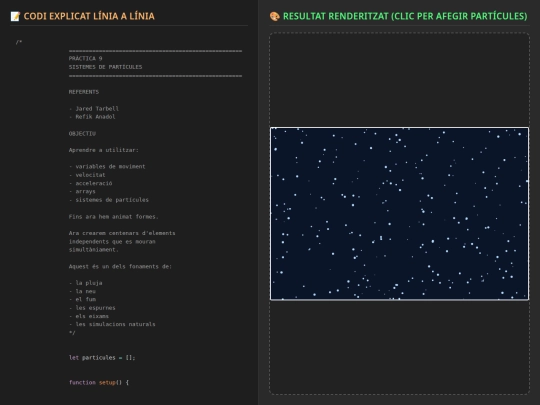
Task: Click the line '- velocitat'
Action: (x=87, y=175)
